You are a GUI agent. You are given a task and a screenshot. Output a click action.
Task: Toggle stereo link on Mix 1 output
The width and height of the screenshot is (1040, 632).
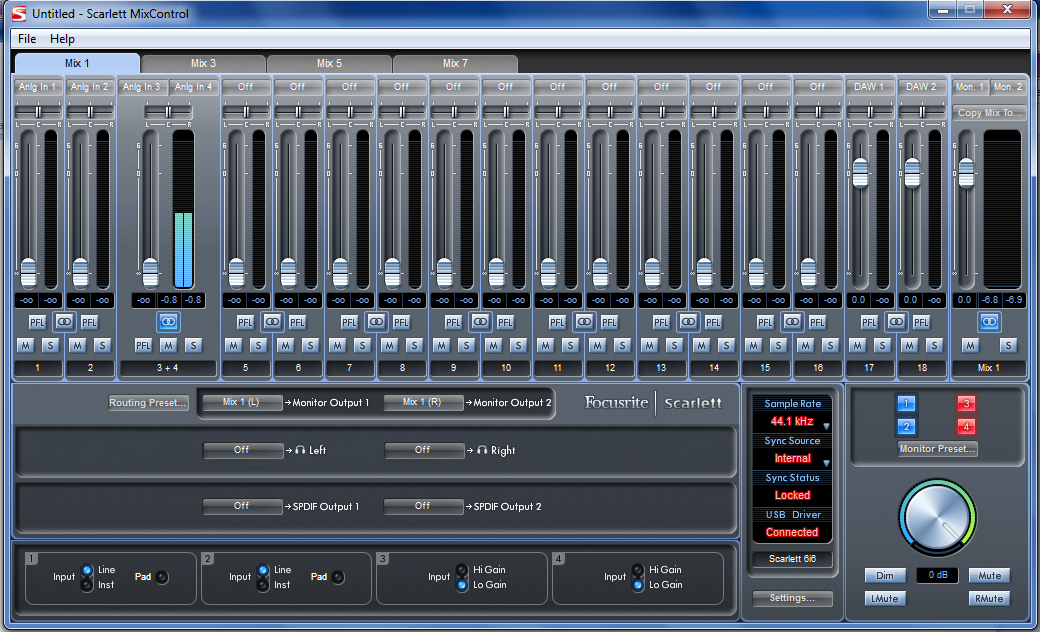pos(989,322)
